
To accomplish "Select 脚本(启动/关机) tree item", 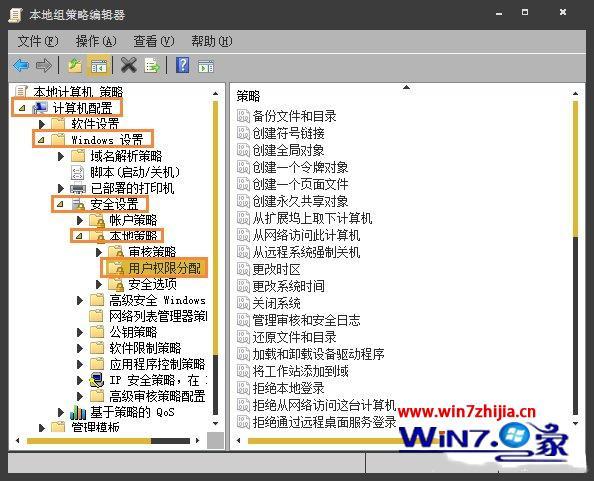I will point(134,172).
